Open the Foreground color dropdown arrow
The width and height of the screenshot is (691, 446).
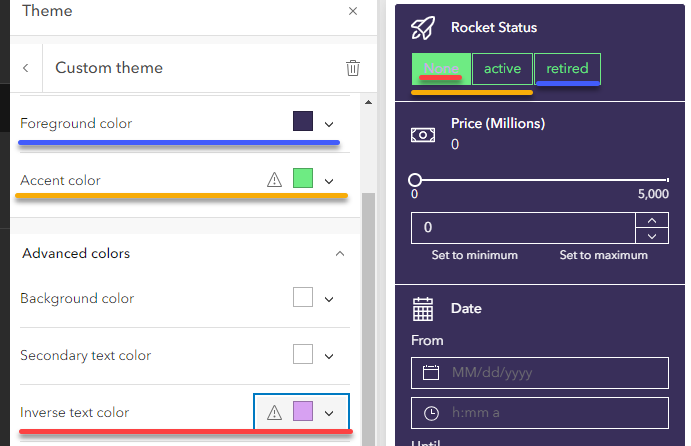pos(329,123)
